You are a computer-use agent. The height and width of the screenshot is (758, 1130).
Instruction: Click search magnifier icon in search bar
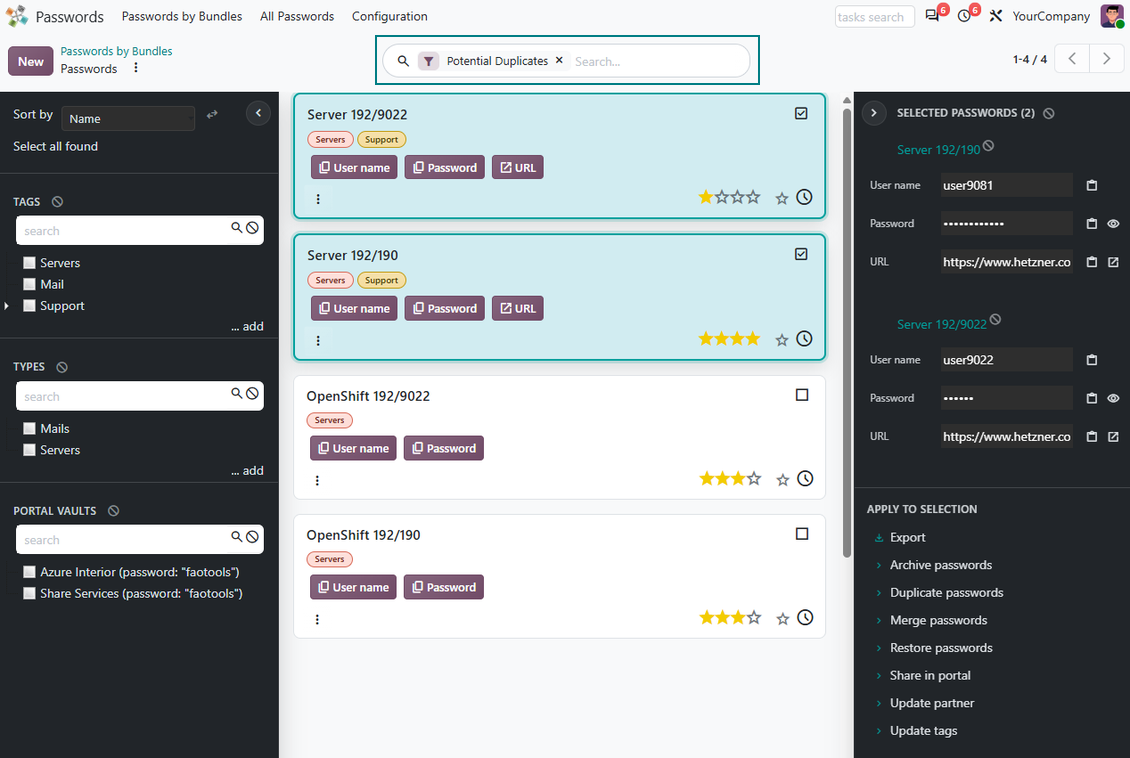pyautogui.click(x=404, y=61)
